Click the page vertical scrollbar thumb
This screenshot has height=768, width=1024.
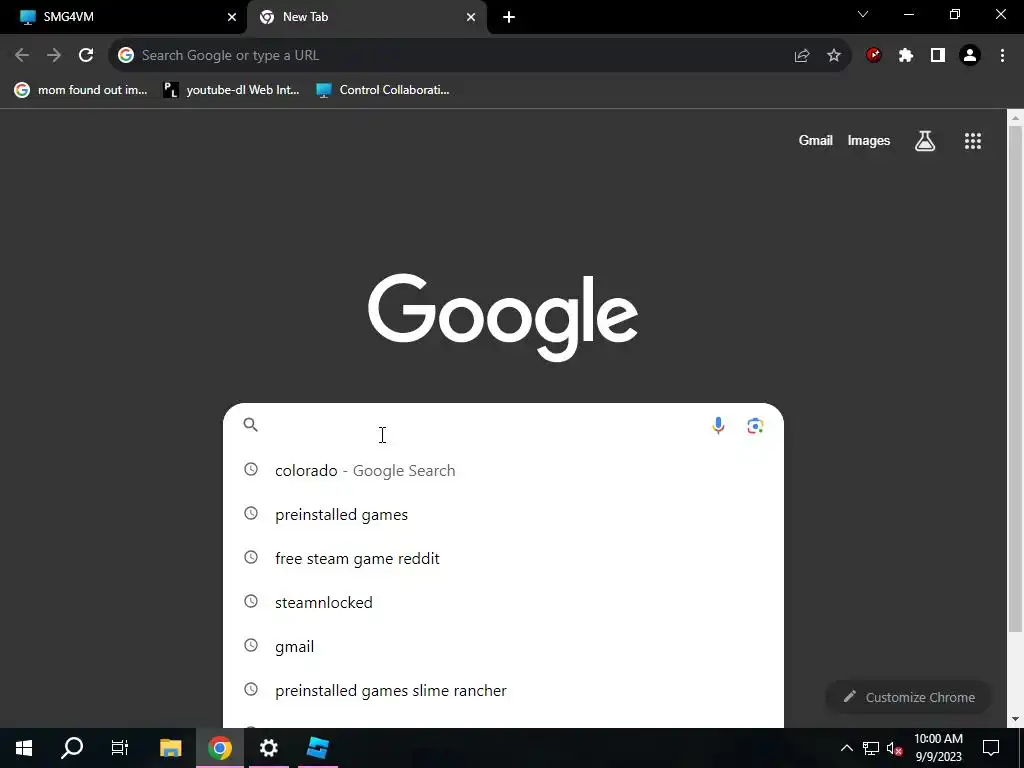click(x=1014, y=379)
